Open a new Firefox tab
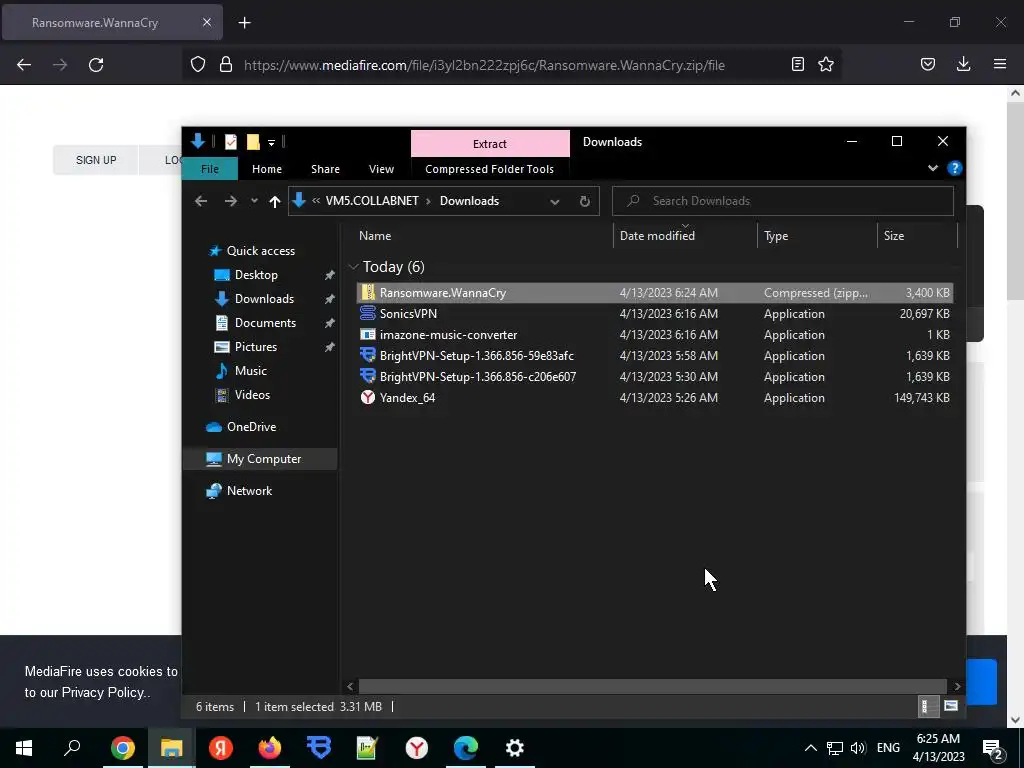The width and height of the screenshot is (1024, 768). (244, 23)
